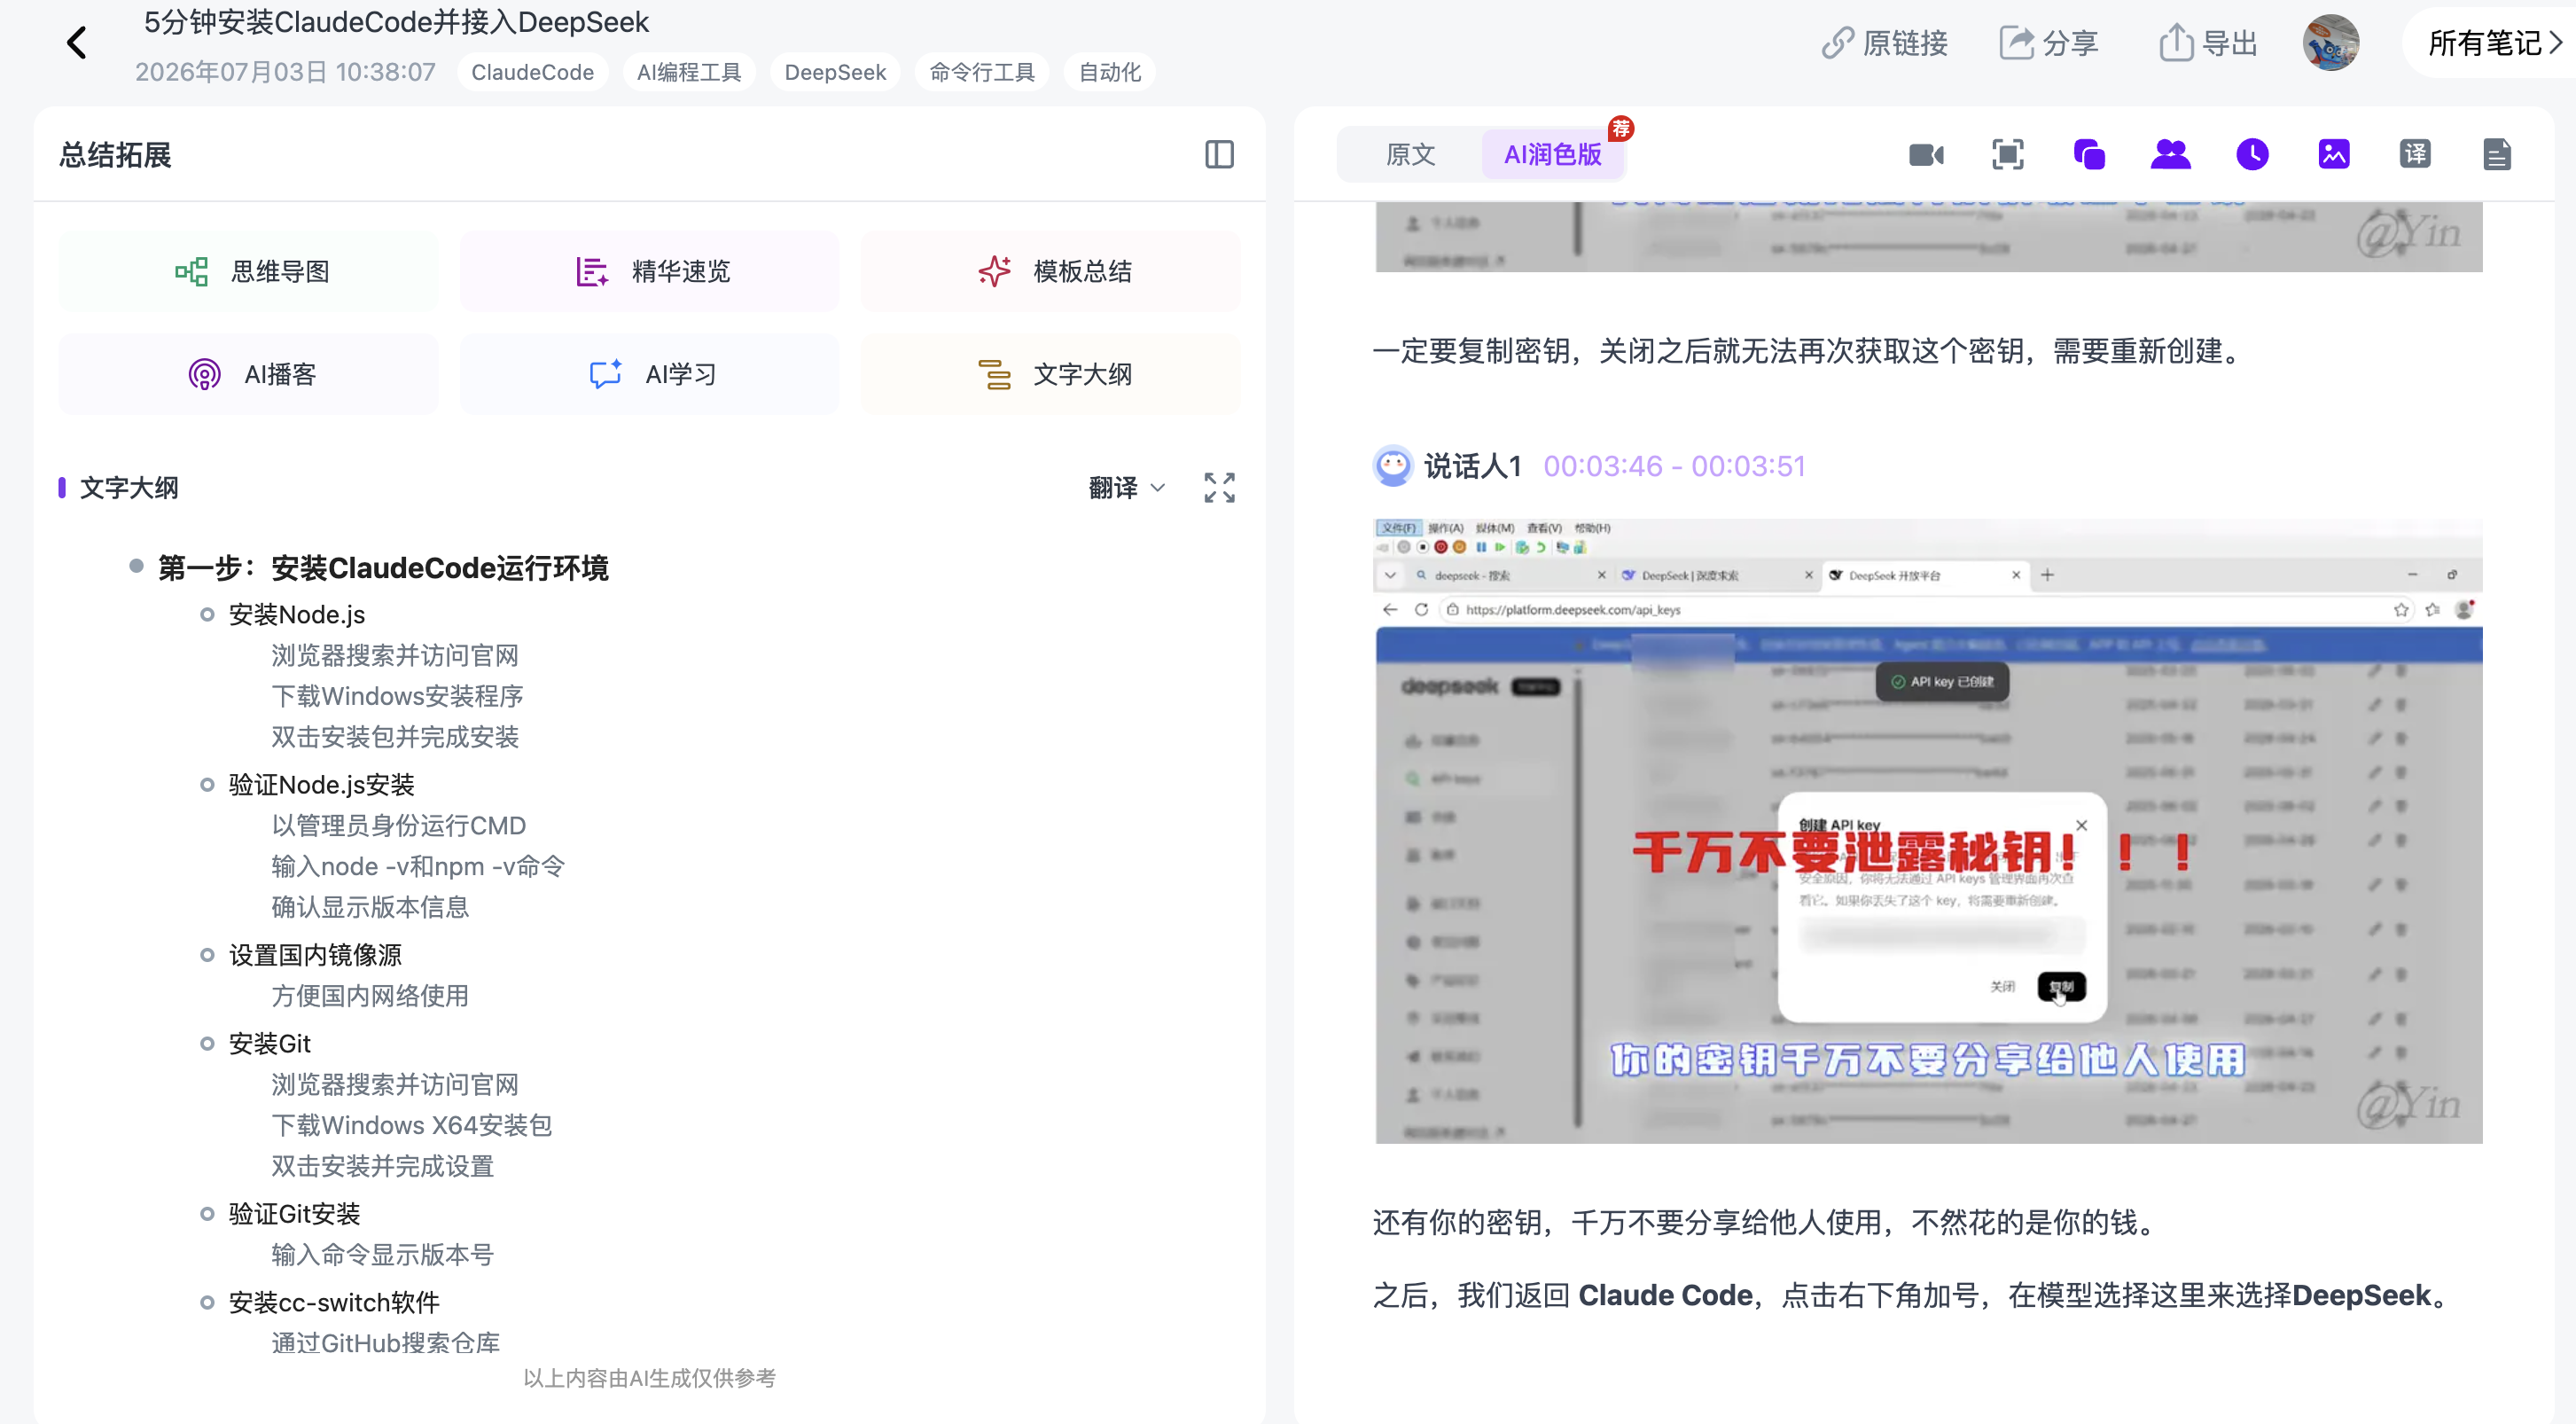Click the screenshot capture frame icon
Screen dimensions: 2576x1424
[2007, 154]
